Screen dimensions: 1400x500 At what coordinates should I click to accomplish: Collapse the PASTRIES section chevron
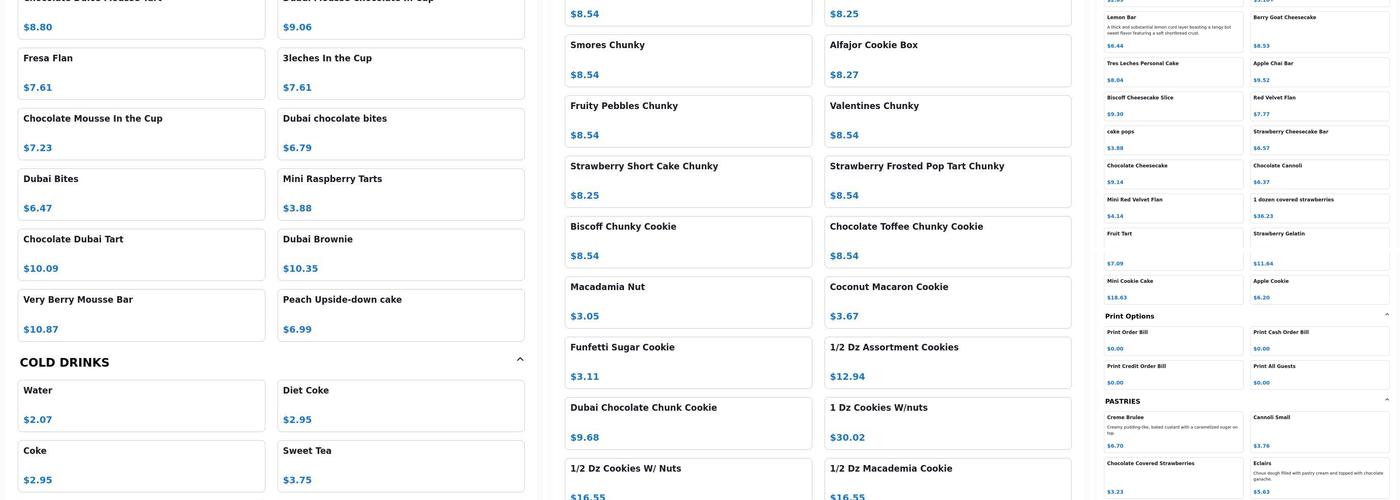pyautogui.click(x=1386, y=400)
